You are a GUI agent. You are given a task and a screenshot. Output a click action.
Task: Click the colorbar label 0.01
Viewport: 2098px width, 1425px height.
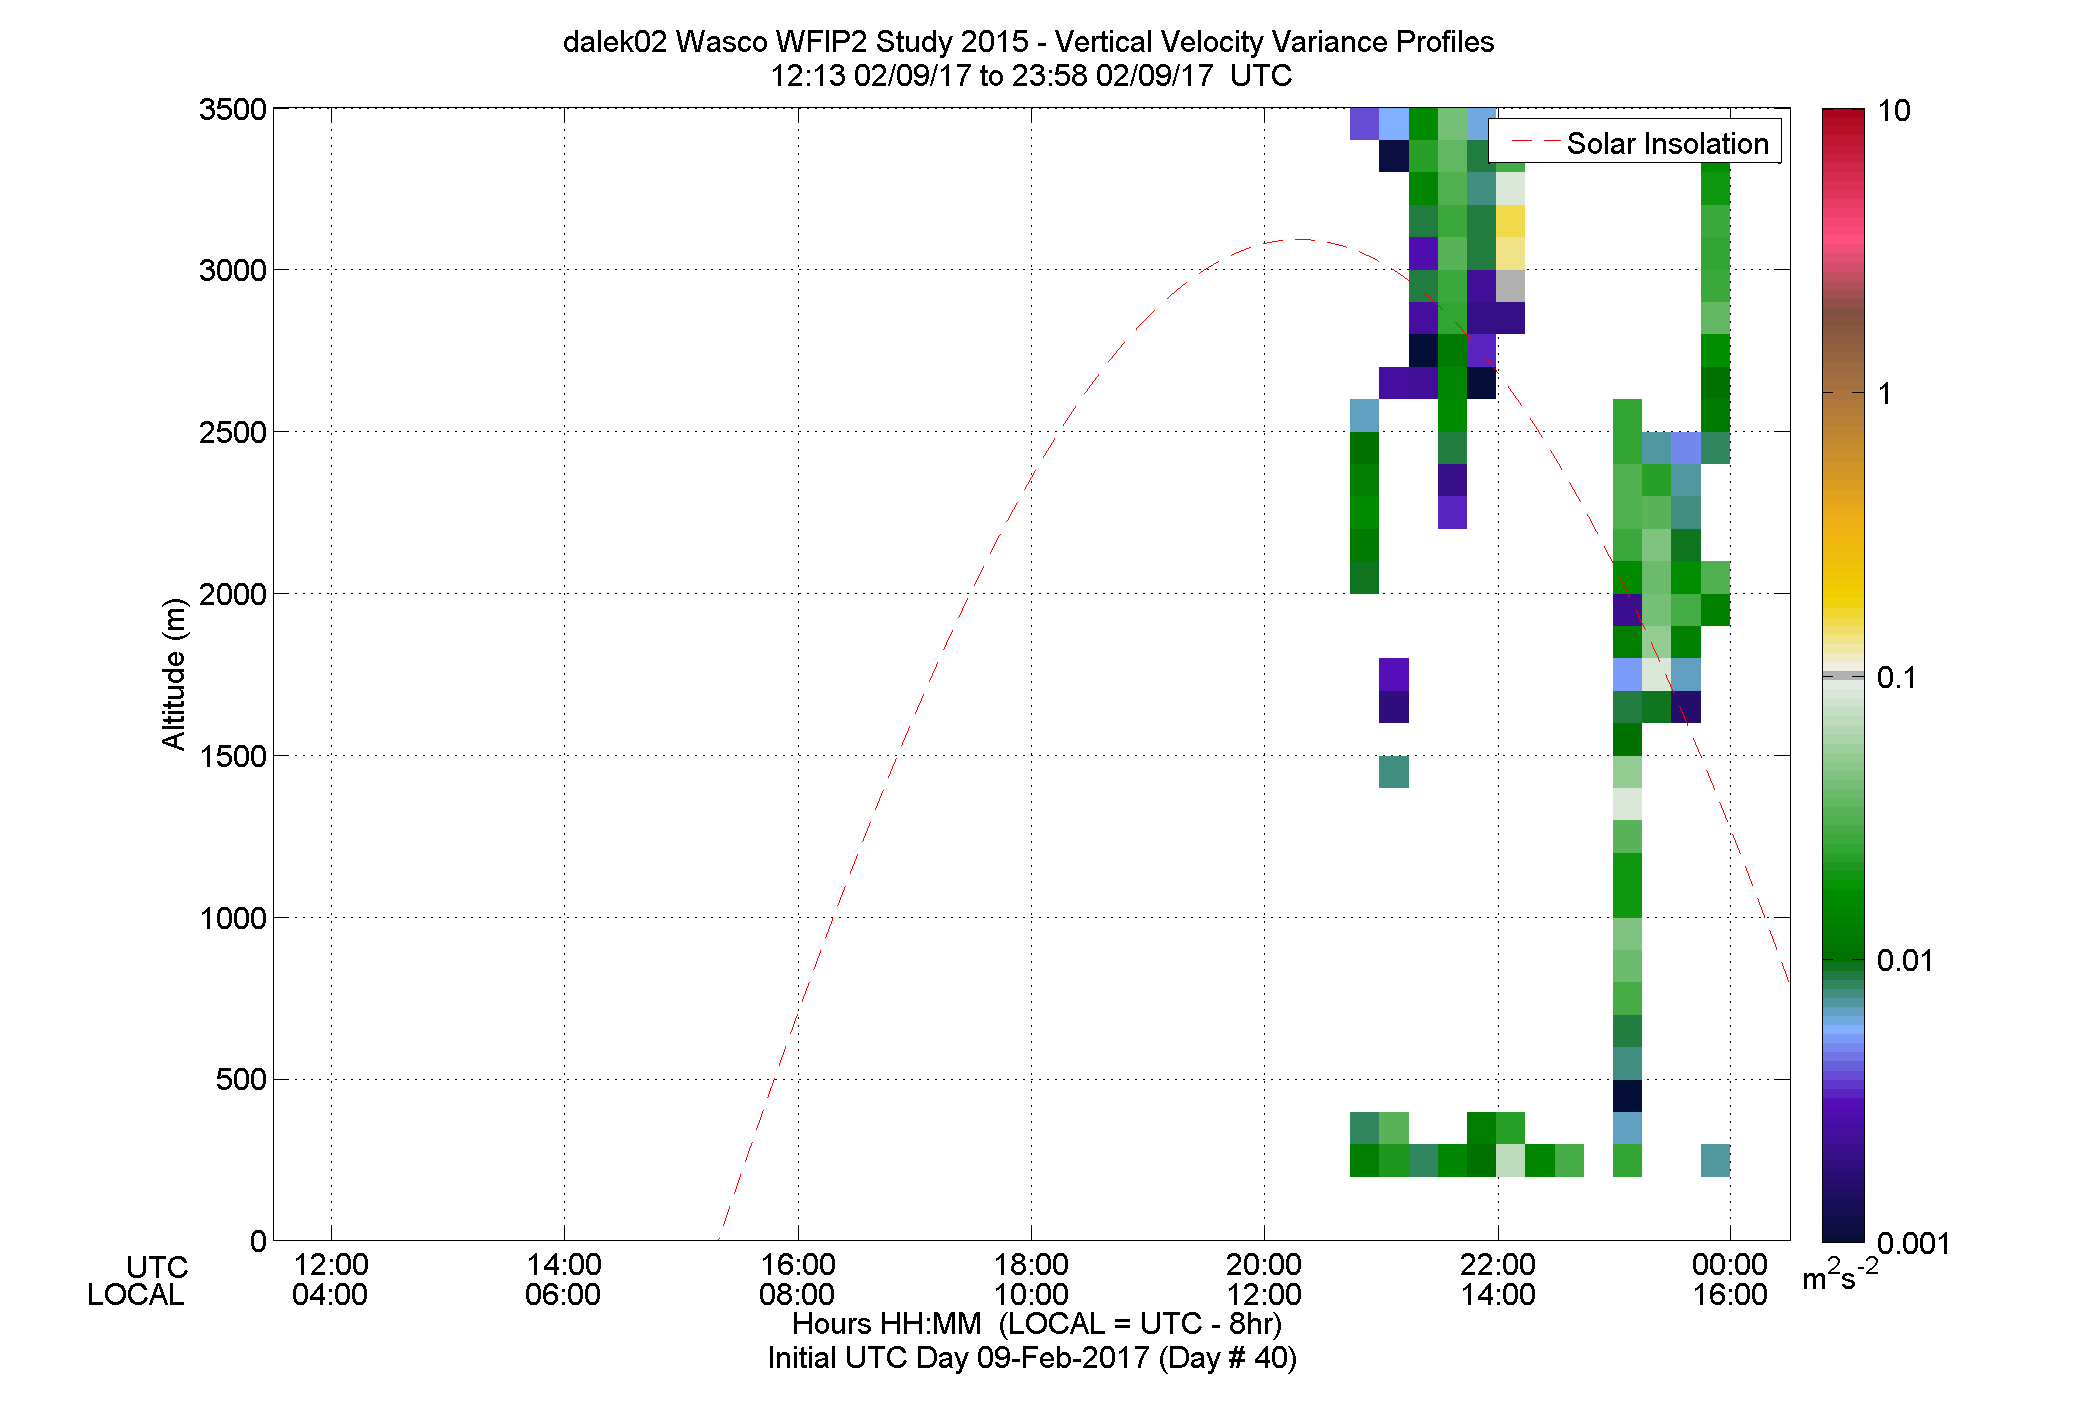1905,961
